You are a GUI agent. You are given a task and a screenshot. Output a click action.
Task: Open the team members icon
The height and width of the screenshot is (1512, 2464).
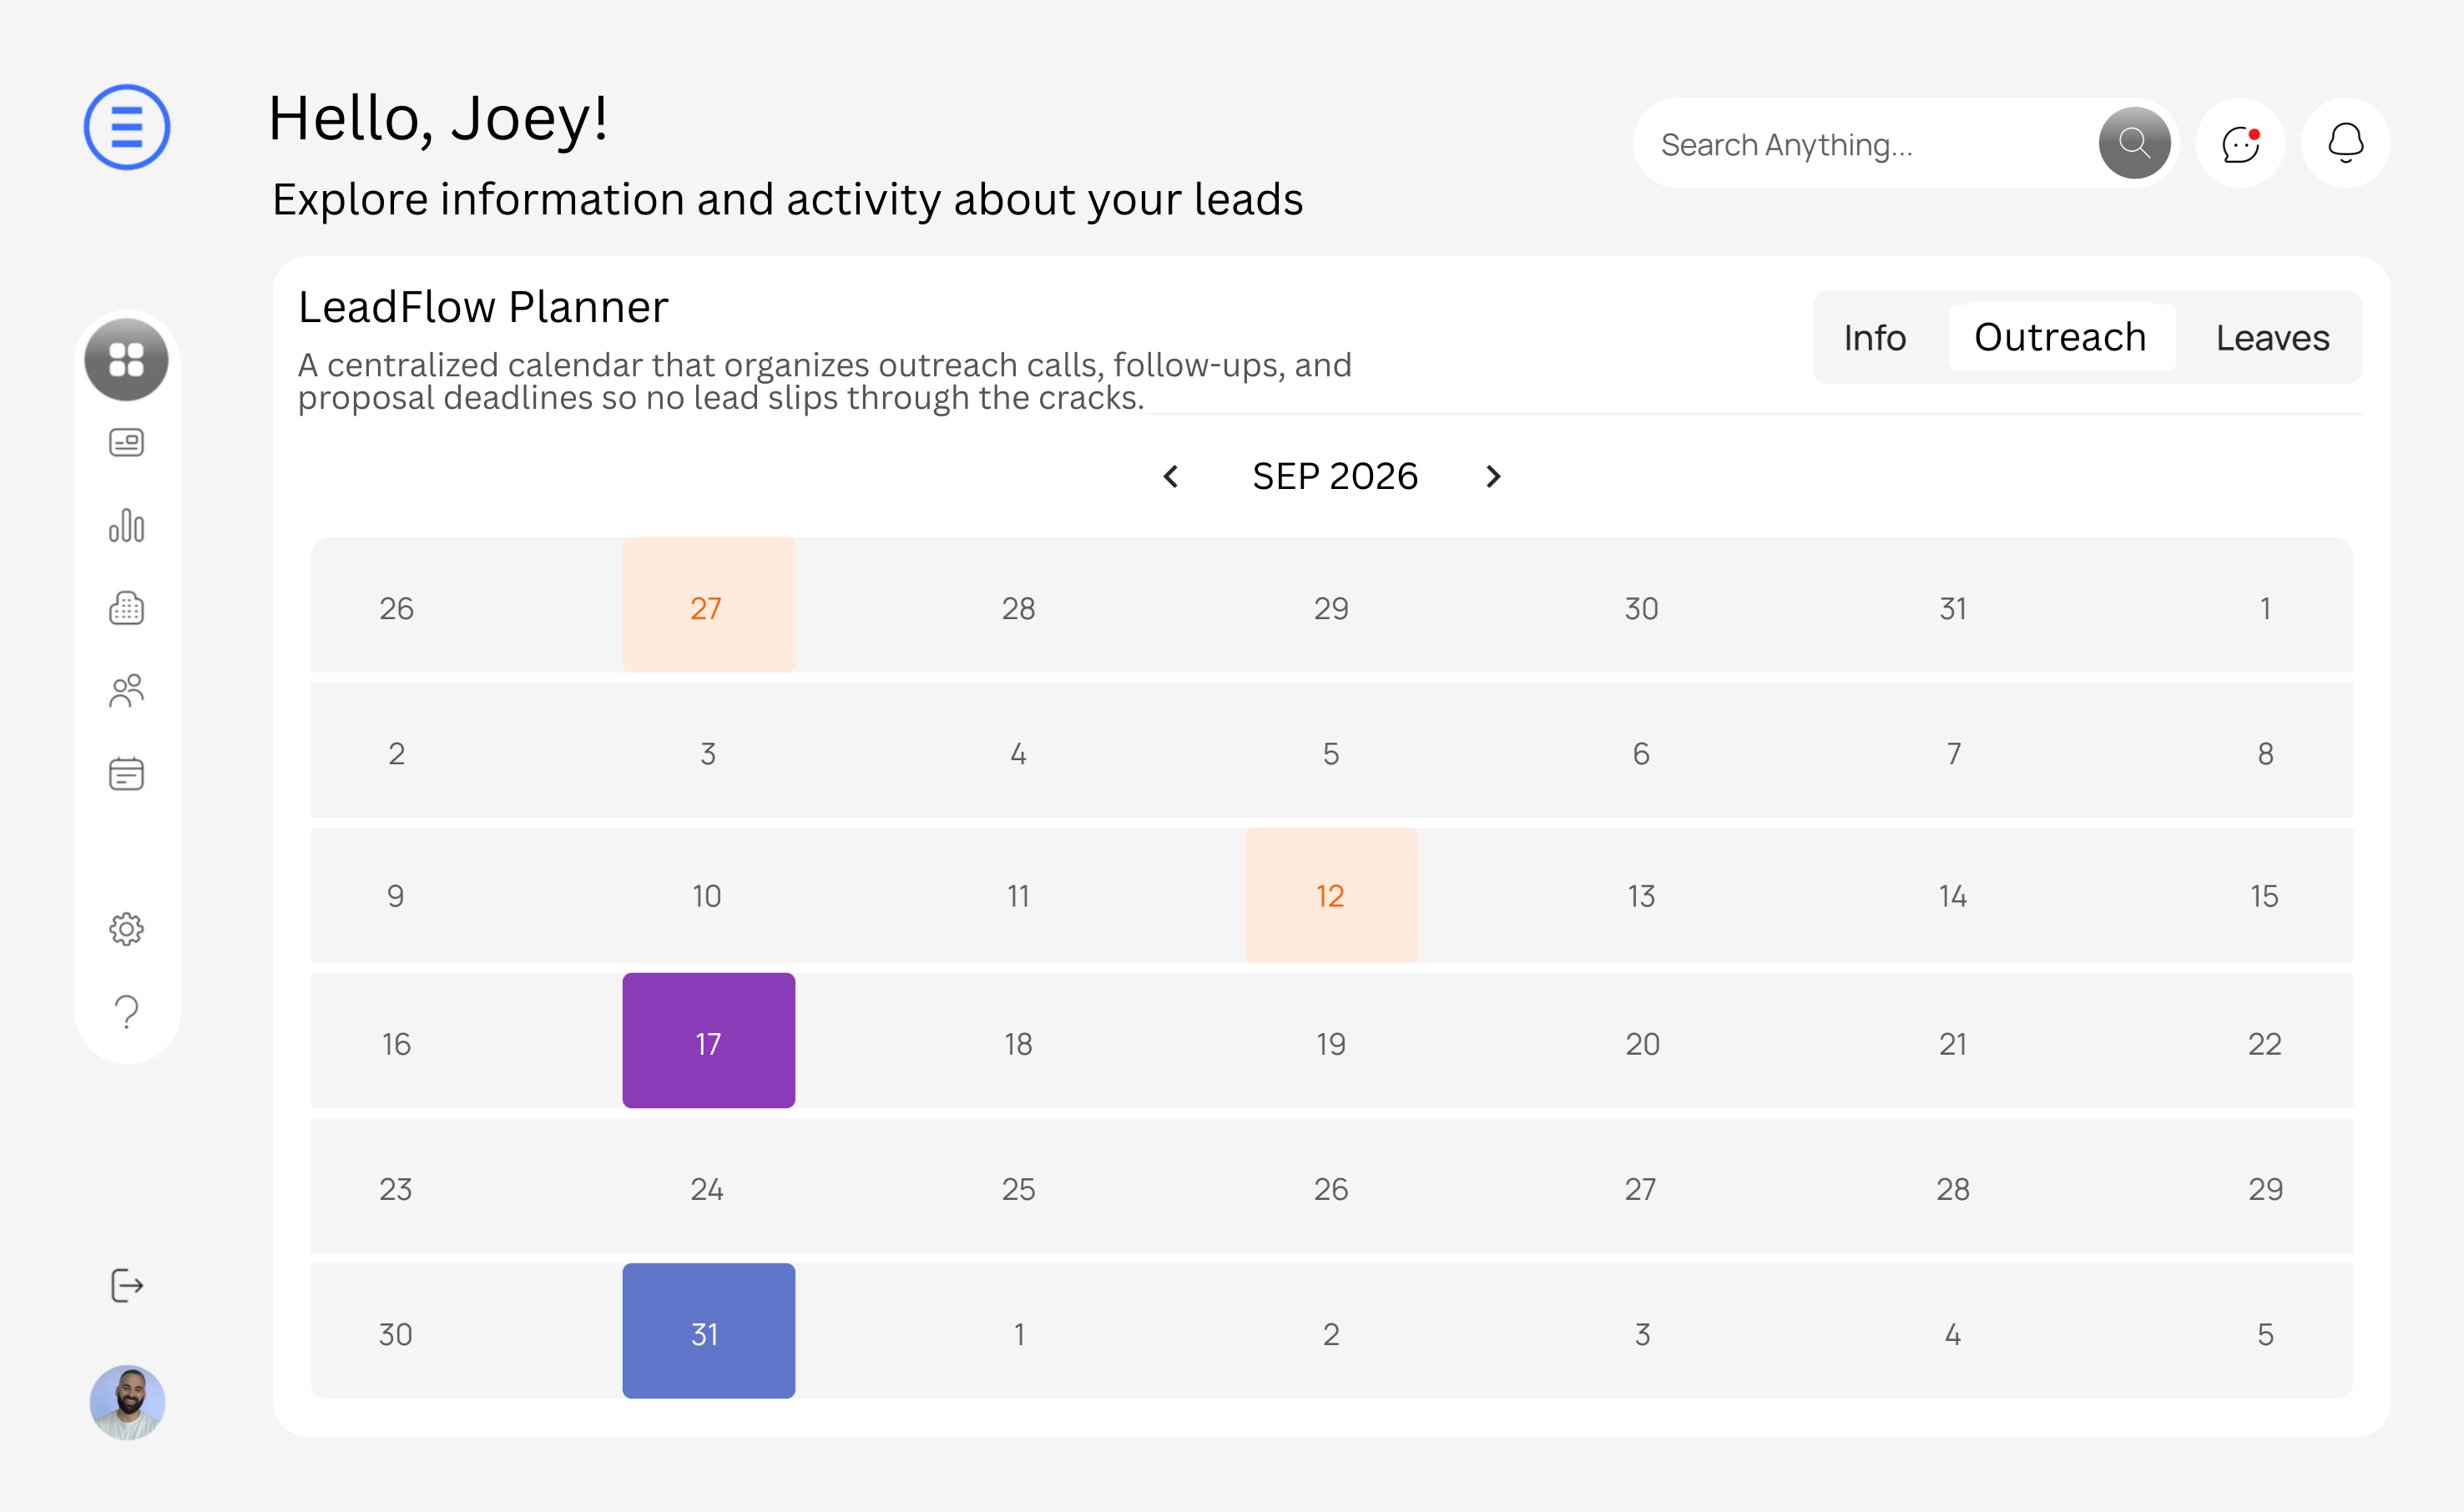tap(127, 690)
